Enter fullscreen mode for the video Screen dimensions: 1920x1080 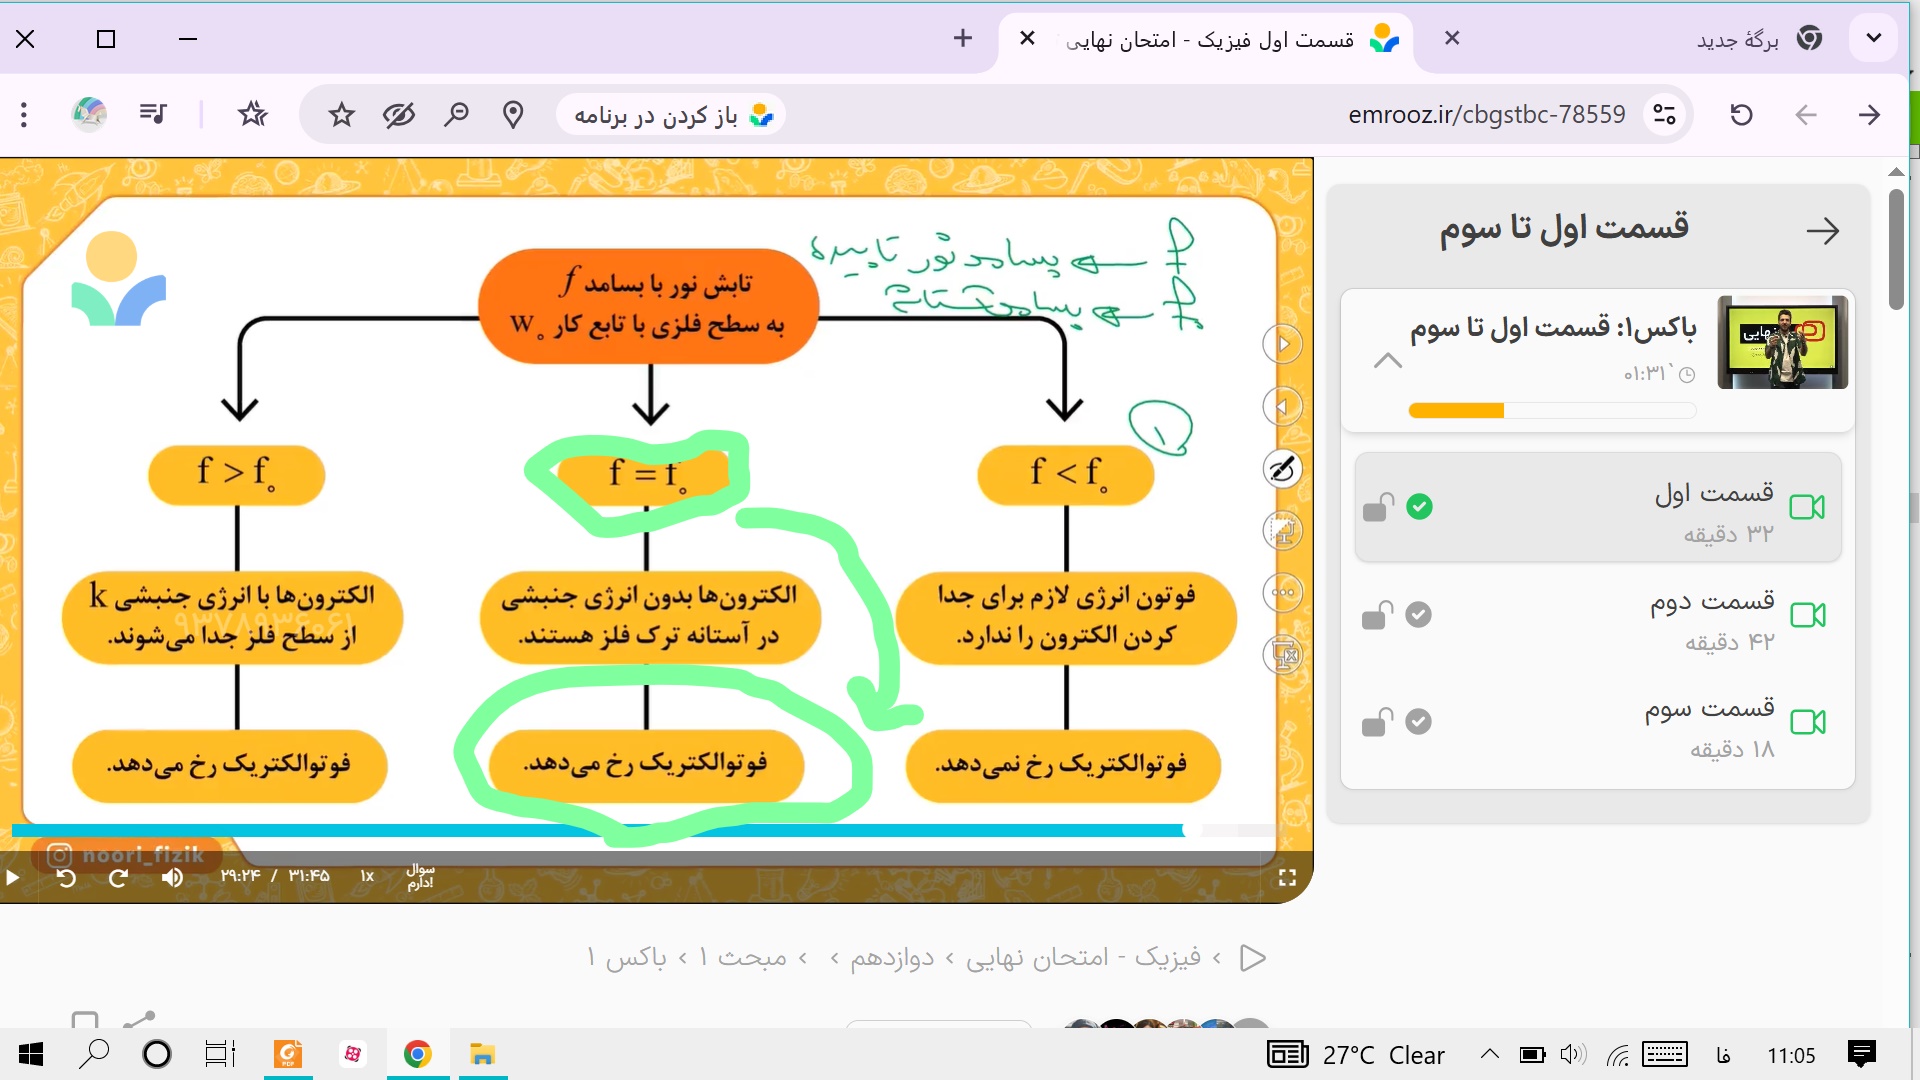point(1287,878)
